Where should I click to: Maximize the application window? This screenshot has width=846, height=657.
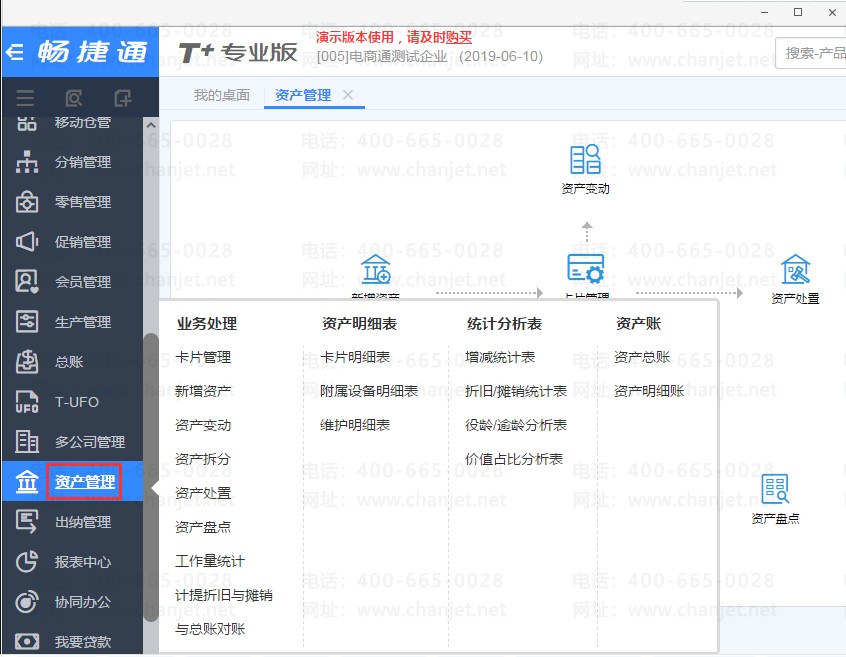pos(798,12)
